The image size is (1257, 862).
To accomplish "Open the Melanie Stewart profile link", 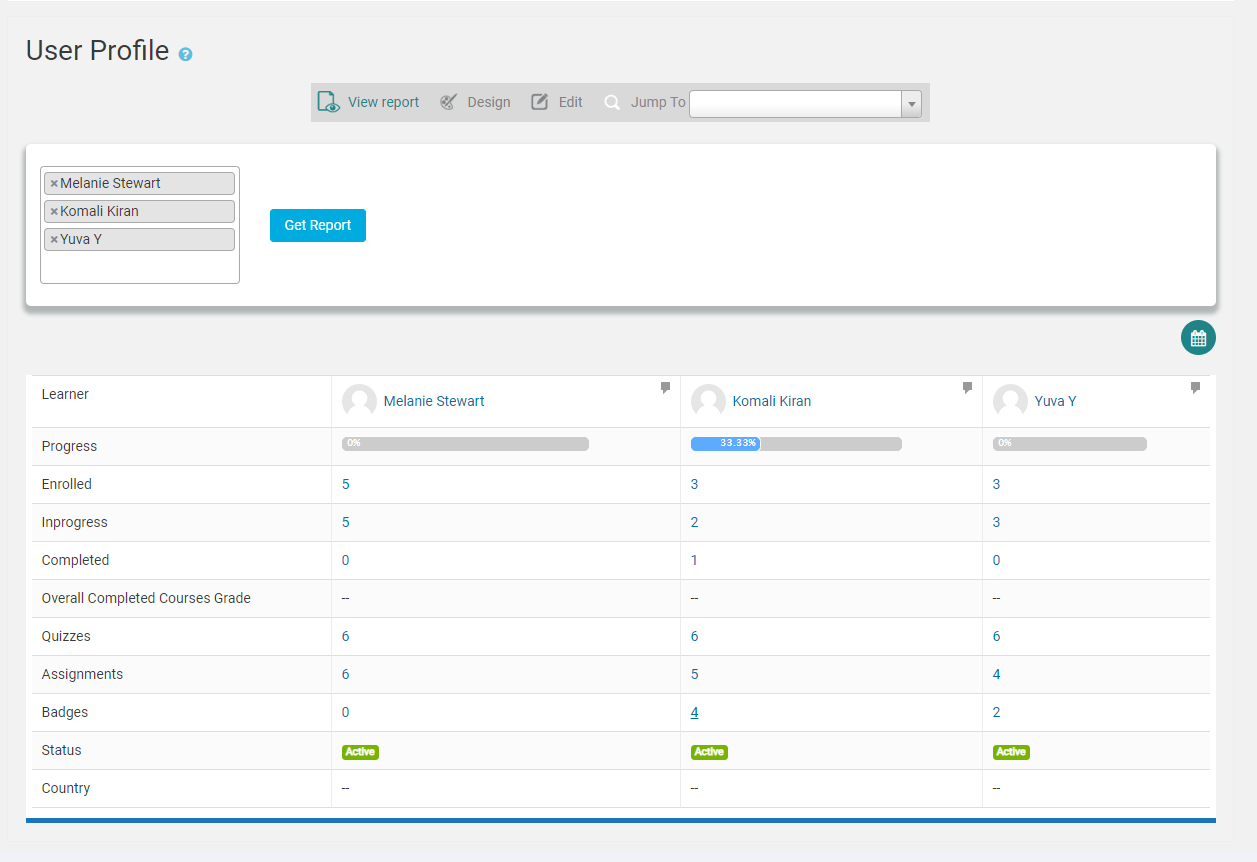I will pos(434,401).
